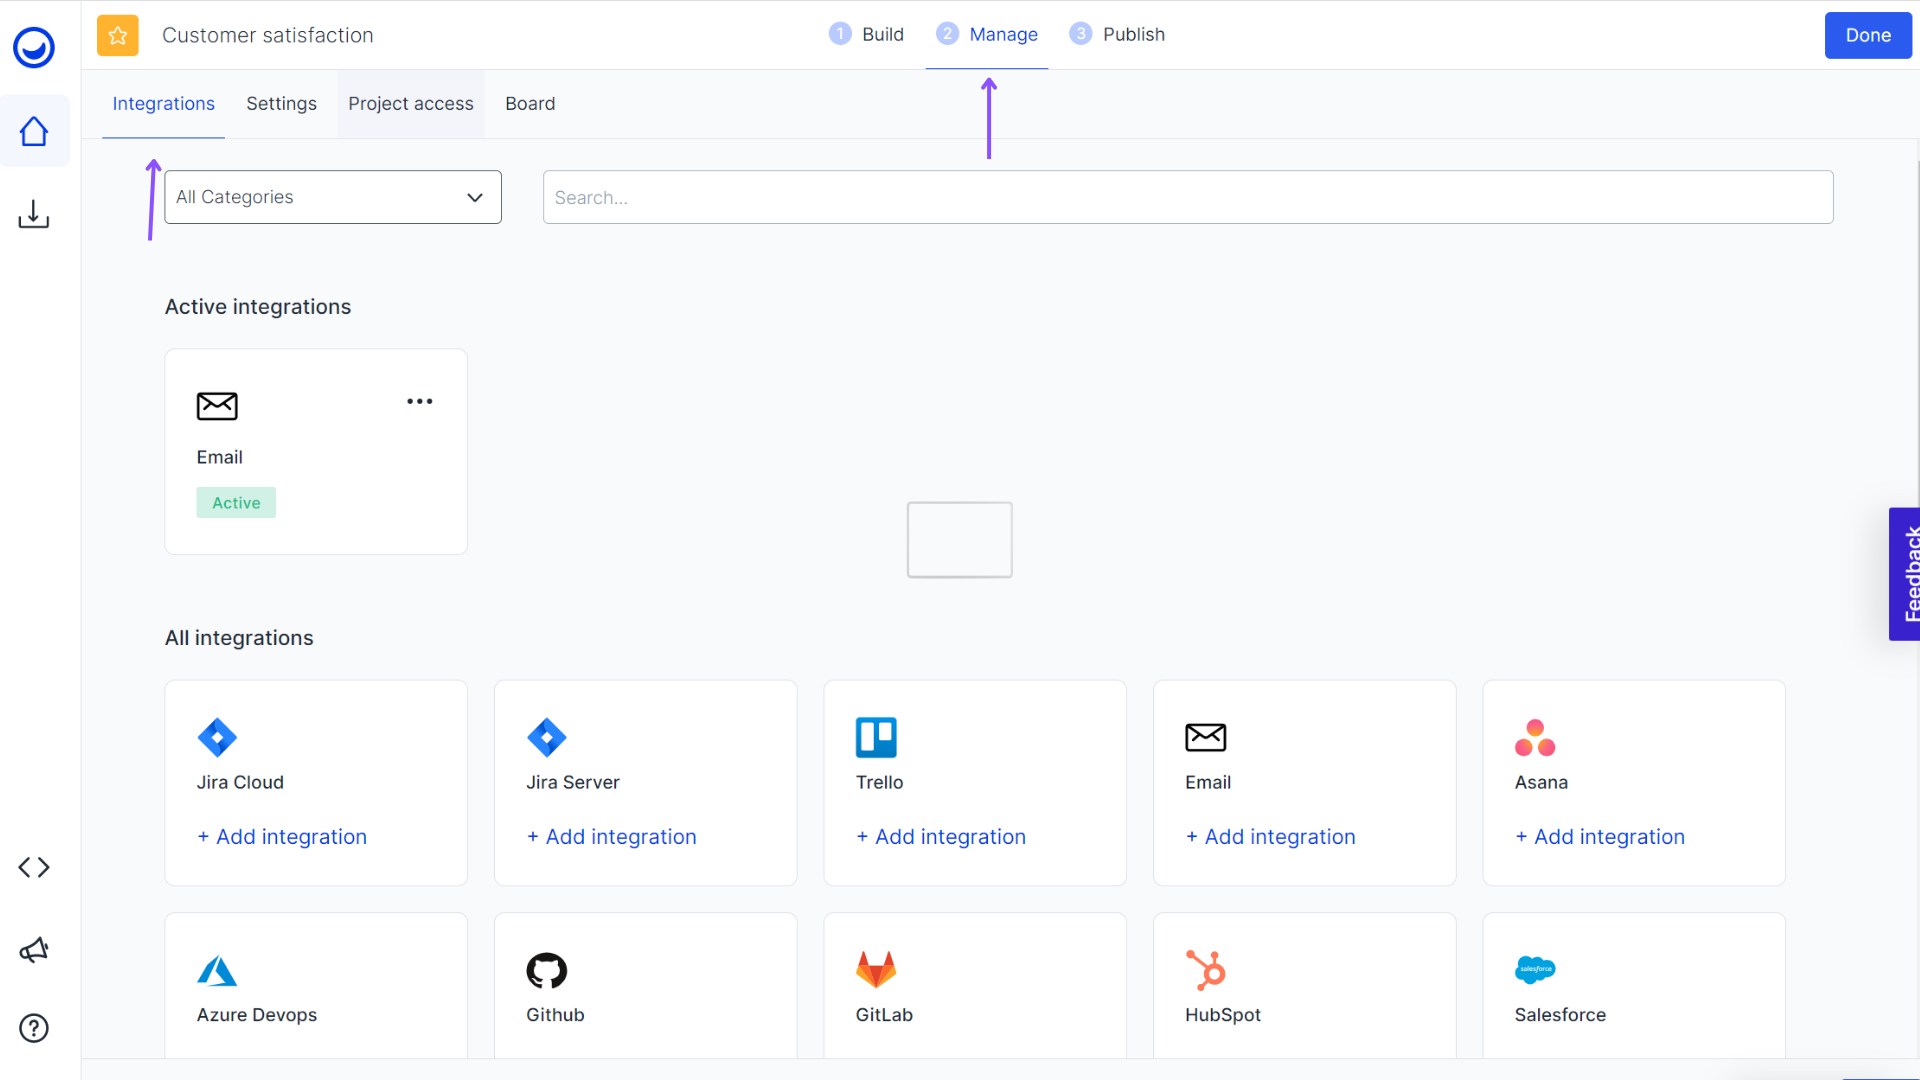Open the Project access tab
This screenshot has height=1080, width=1920.
(410, 104)
